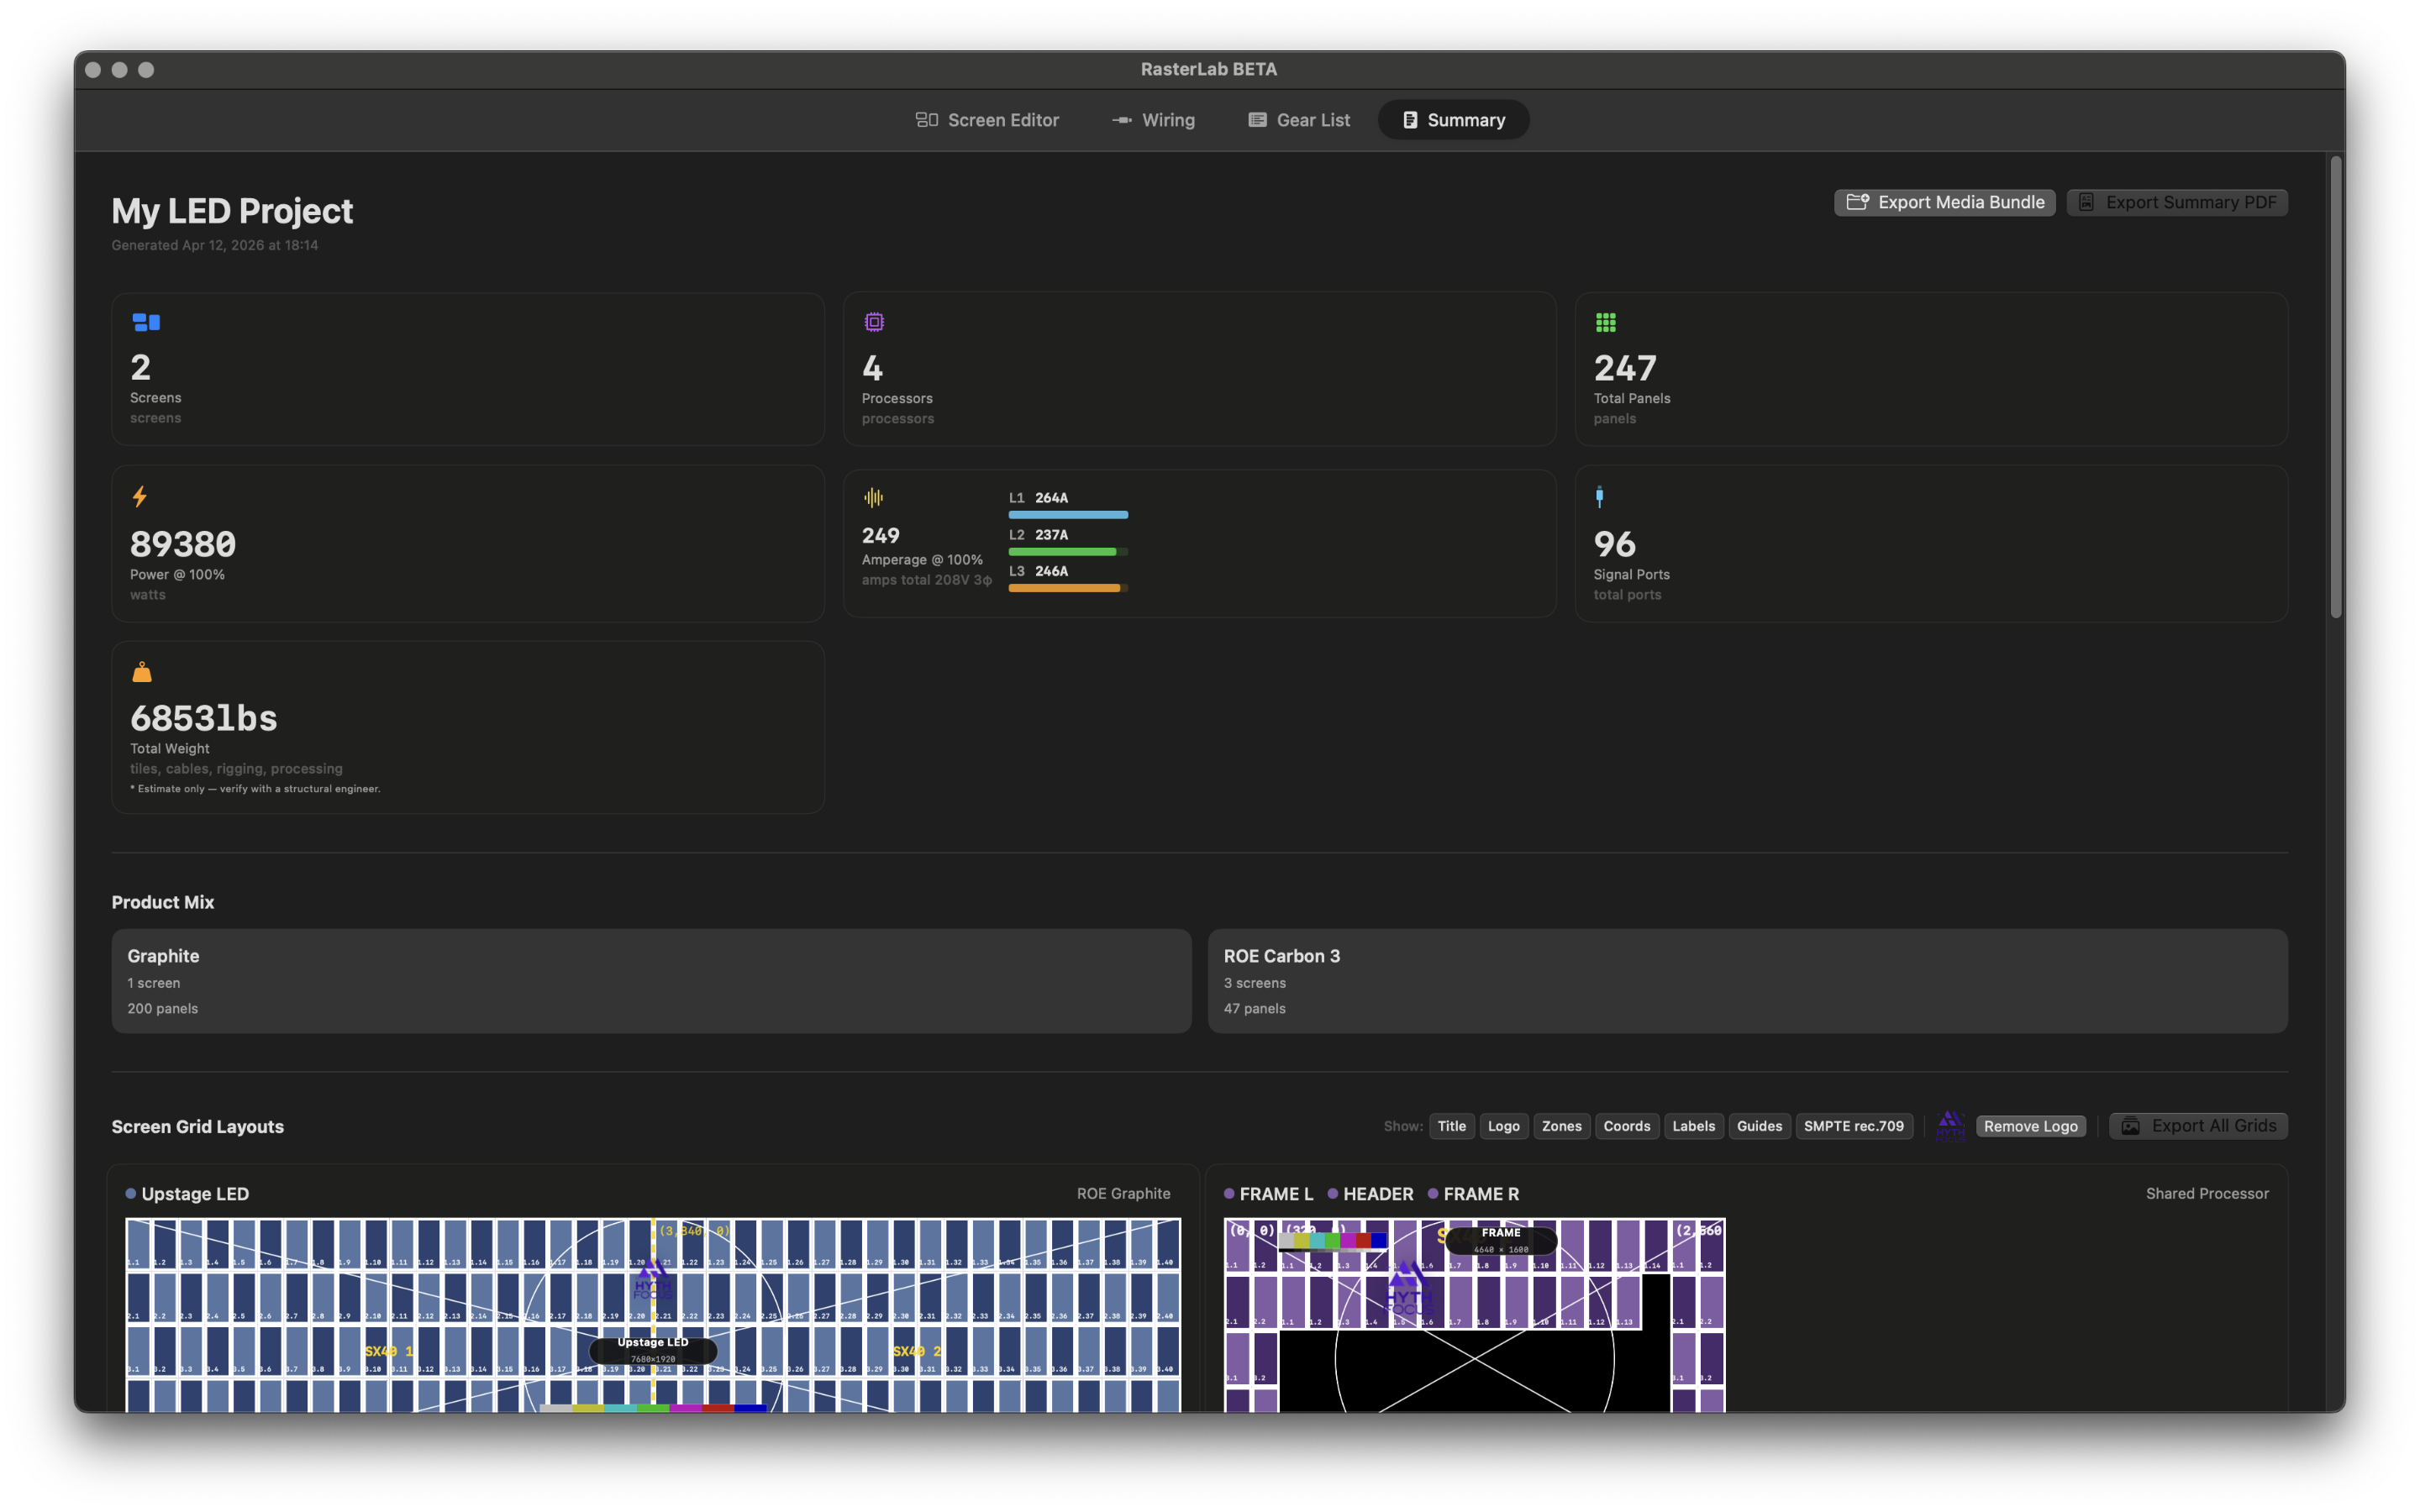Click the blue Screens stat icon
The height and width of the screenshot is (1512, 2420).
click(x=146, y=322)
